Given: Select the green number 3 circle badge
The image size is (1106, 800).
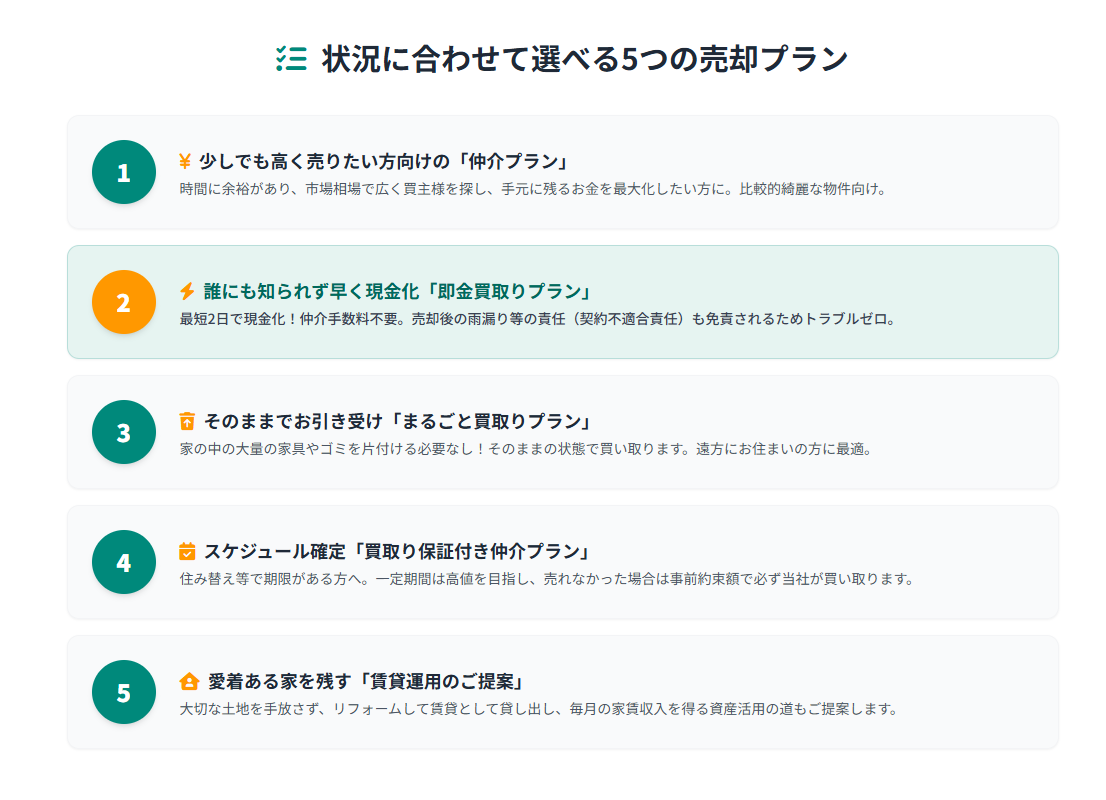Looking at the screenshot, I should point(123,432).
